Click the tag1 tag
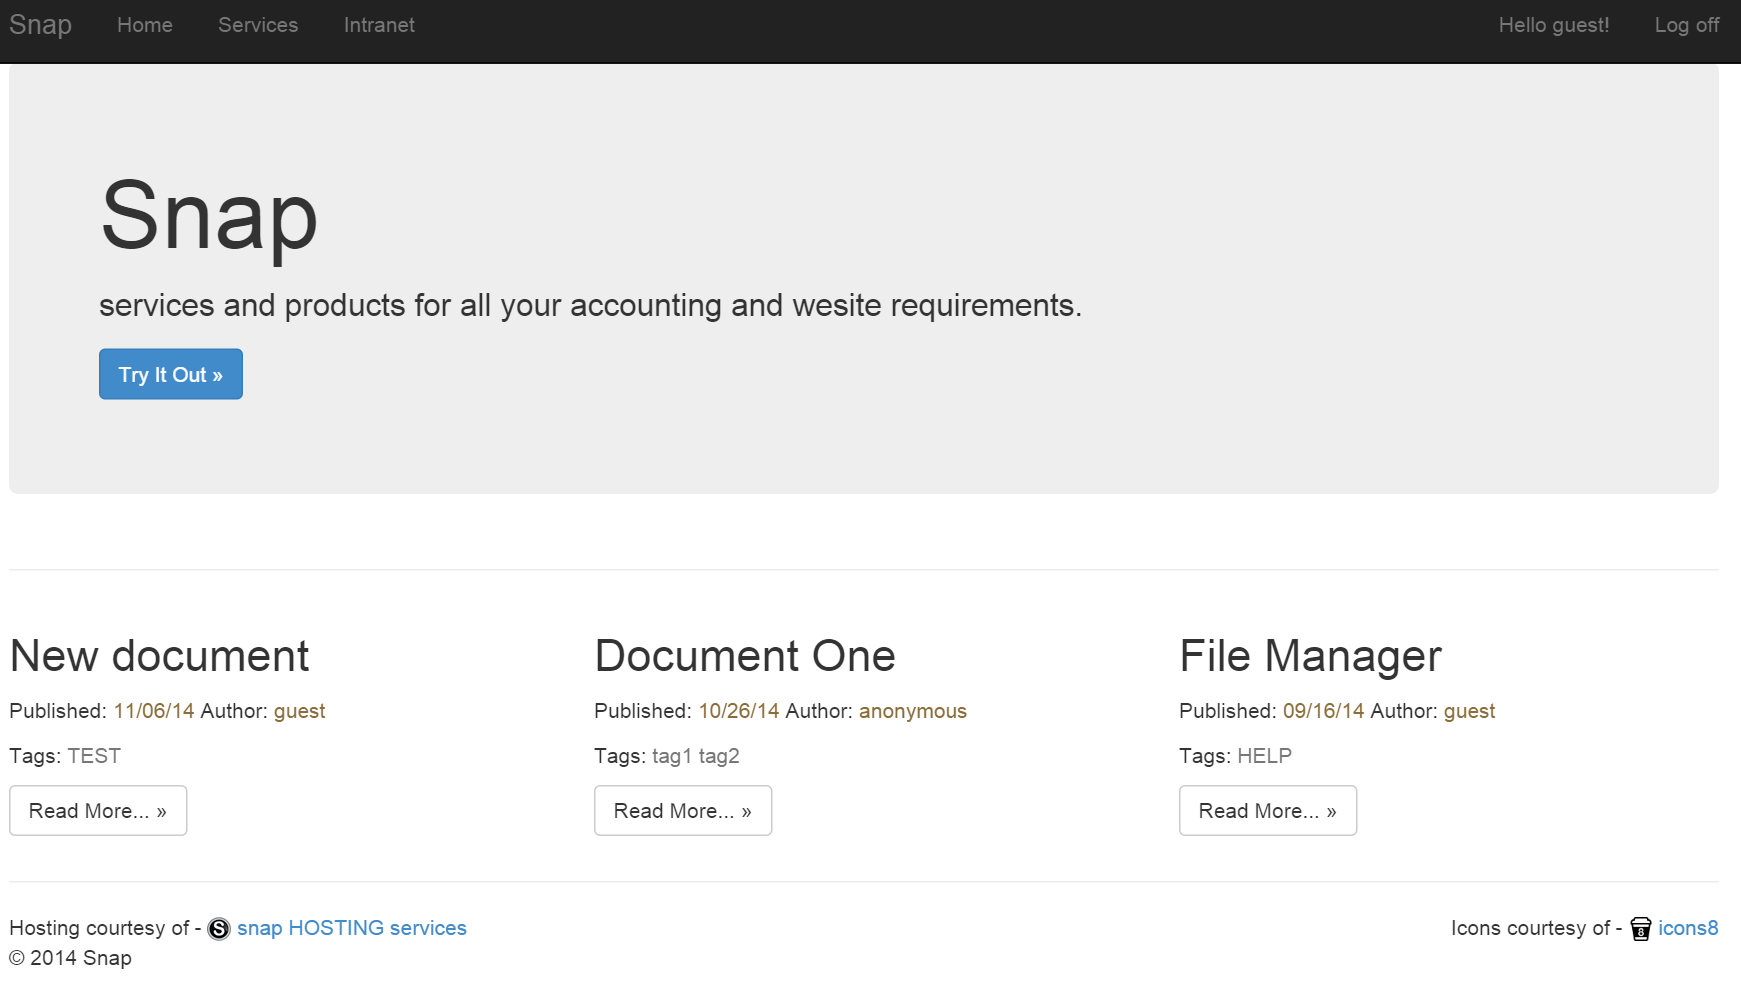The width and height of the screenshot is (1741, 992). [x=672, y=756]
